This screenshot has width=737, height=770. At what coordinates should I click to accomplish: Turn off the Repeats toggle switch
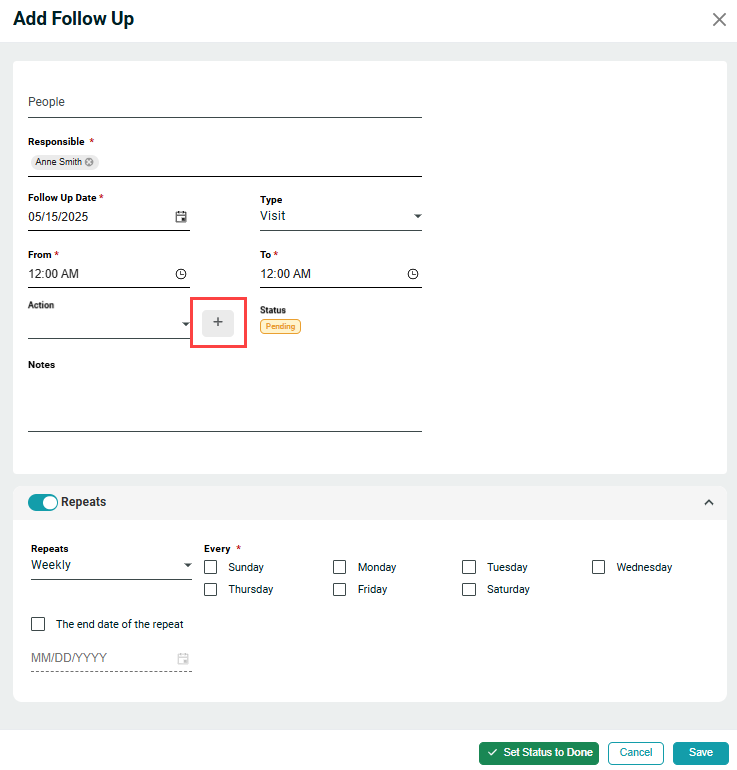click(x=43, y=502)
